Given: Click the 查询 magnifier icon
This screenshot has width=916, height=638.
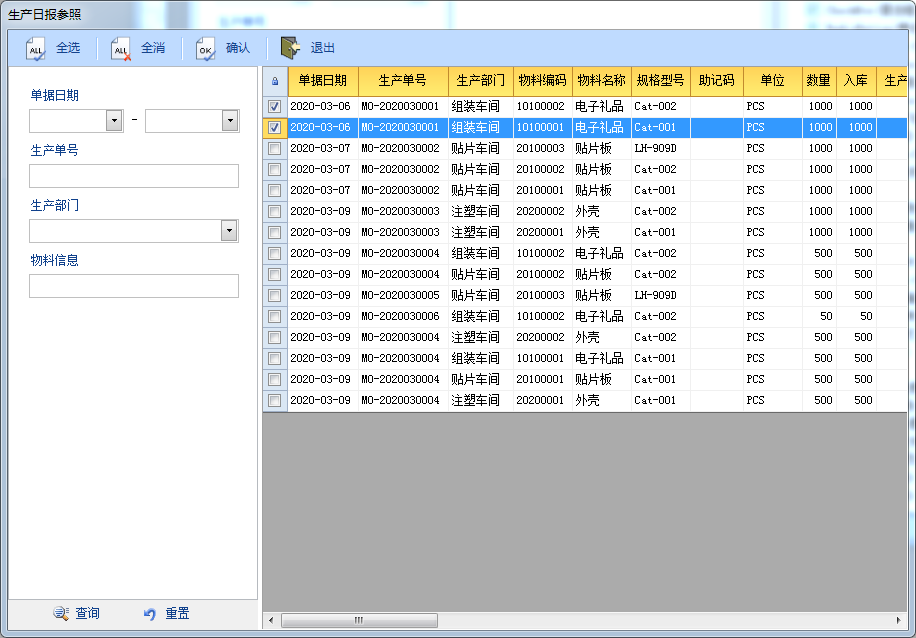Looking at the screenshot, I should 61,613.
